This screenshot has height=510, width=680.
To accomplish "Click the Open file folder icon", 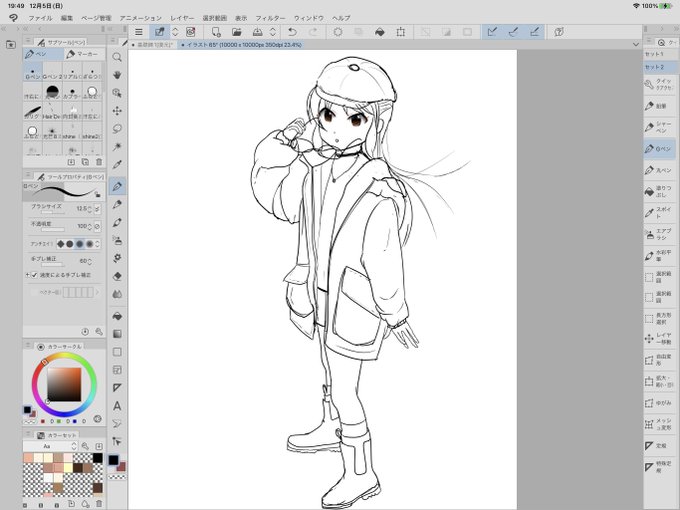I will pos(236,32).
